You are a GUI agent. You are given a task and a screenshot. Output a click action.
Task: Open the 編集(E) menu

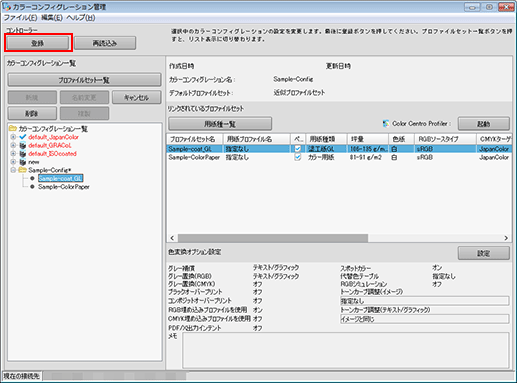pyautogui.click(x=52, y=18)
